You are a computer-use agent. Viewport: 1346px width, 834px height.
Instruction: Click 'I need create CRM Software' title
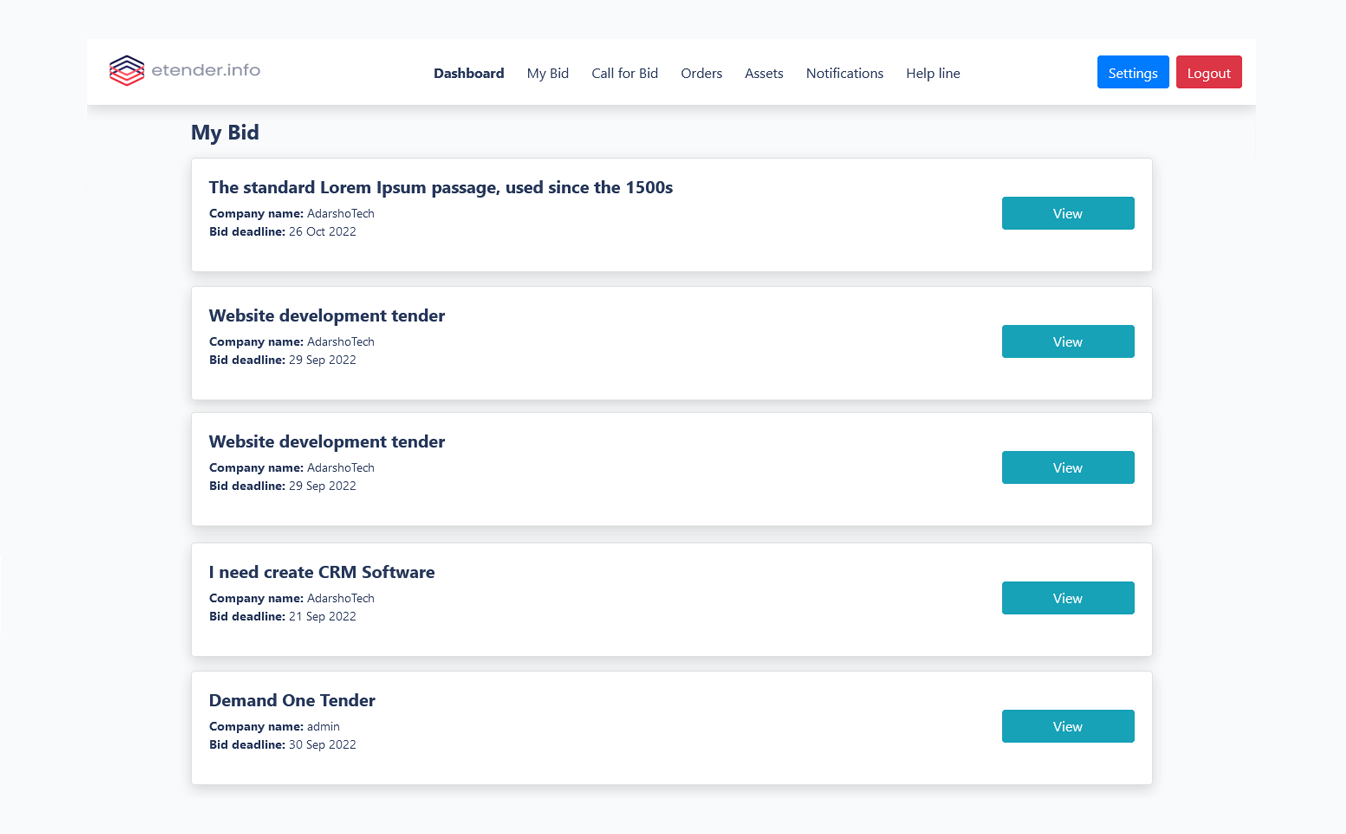point(322,572)
